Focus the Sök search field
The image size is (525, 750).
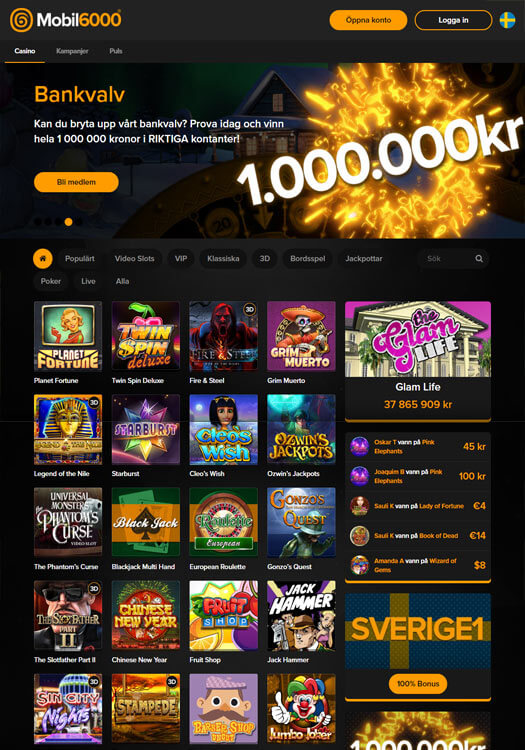click(446, 258)
